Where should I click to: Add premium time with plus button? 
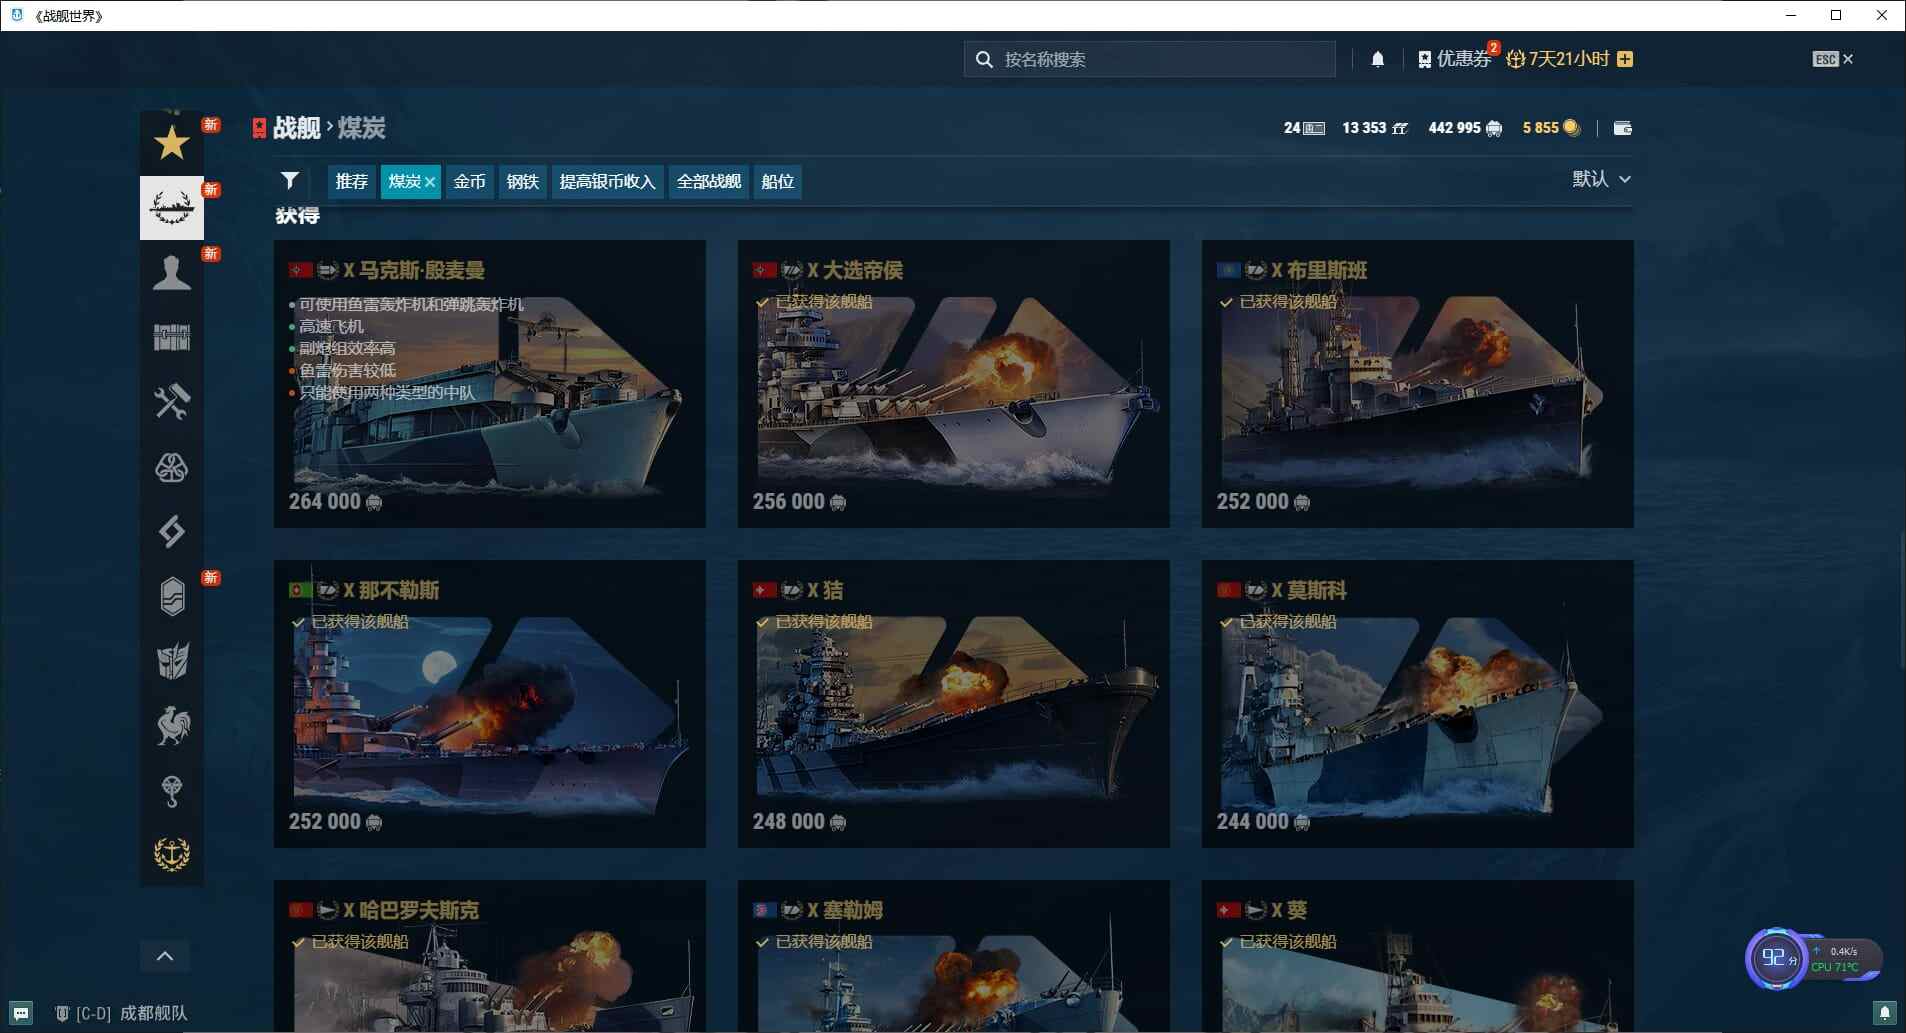click(x=1625, y=59)
